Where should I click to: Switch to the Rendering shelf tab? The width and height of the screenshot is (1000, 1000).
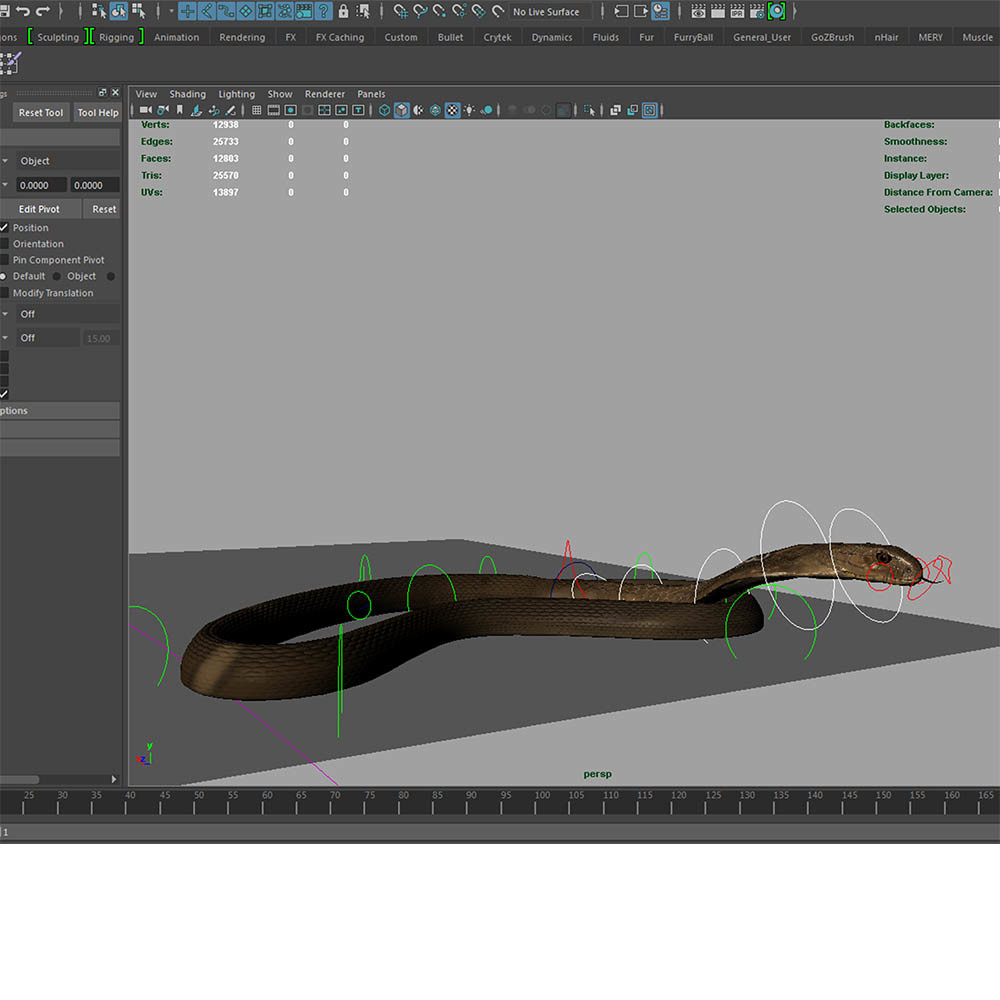click(x=242, y=37)
